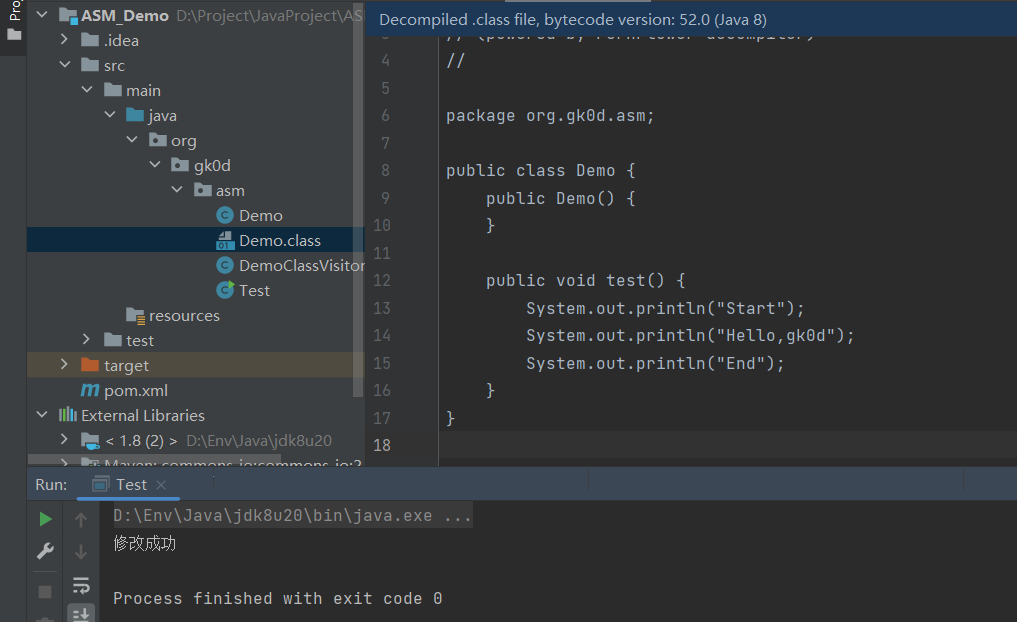Collapse the org package
Image resolution: width=1017 pixels, height=622 pixels.
click(x=132, y=140)
